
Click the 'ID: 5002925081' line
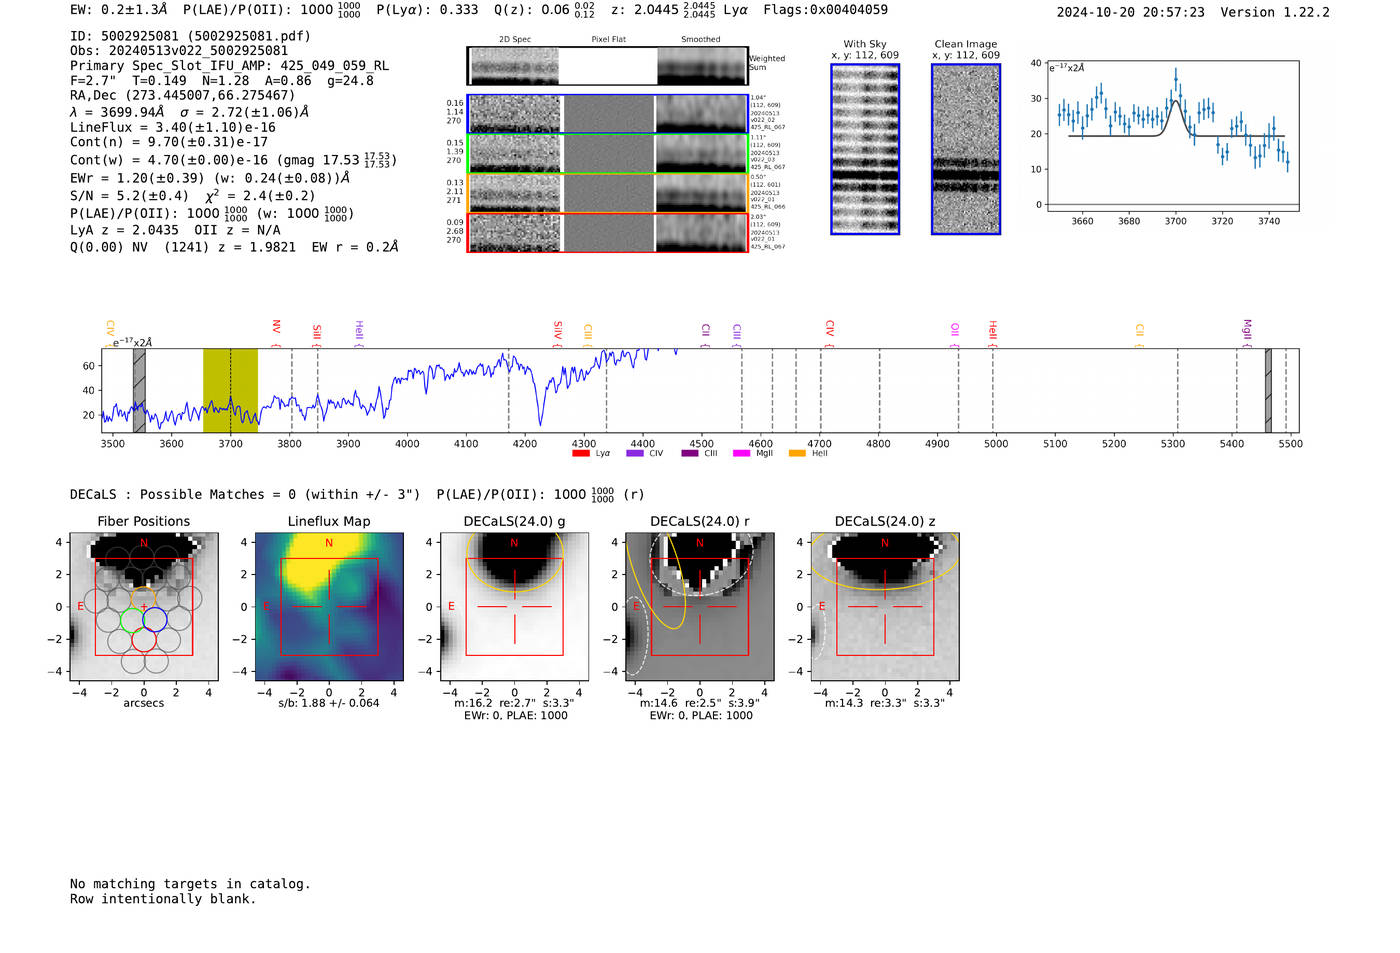pyautogui.click(x=190, y=36)
